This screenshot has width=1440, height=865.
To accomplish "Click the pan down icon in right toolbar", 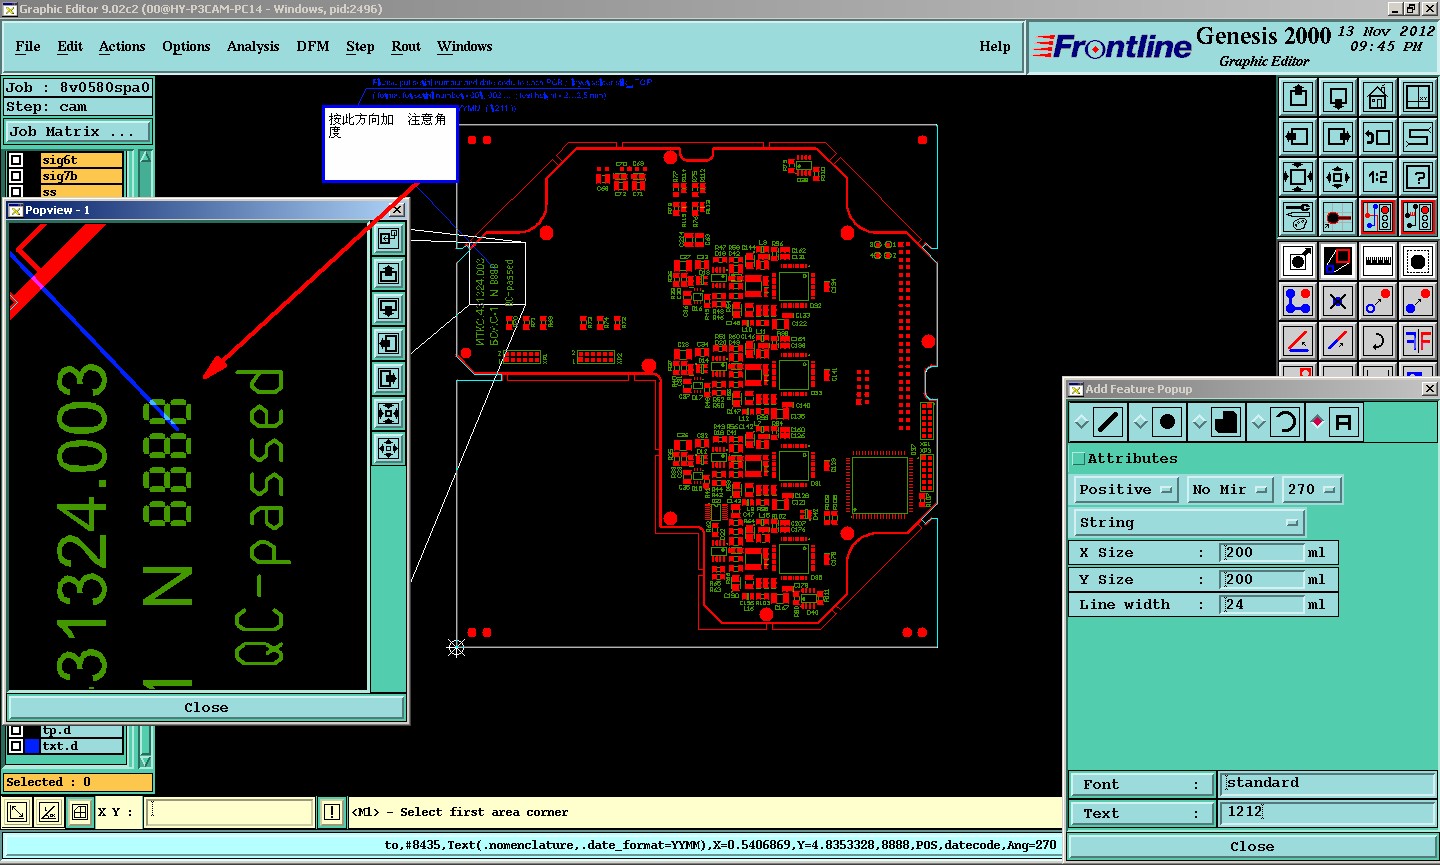I will point(1338,97).
